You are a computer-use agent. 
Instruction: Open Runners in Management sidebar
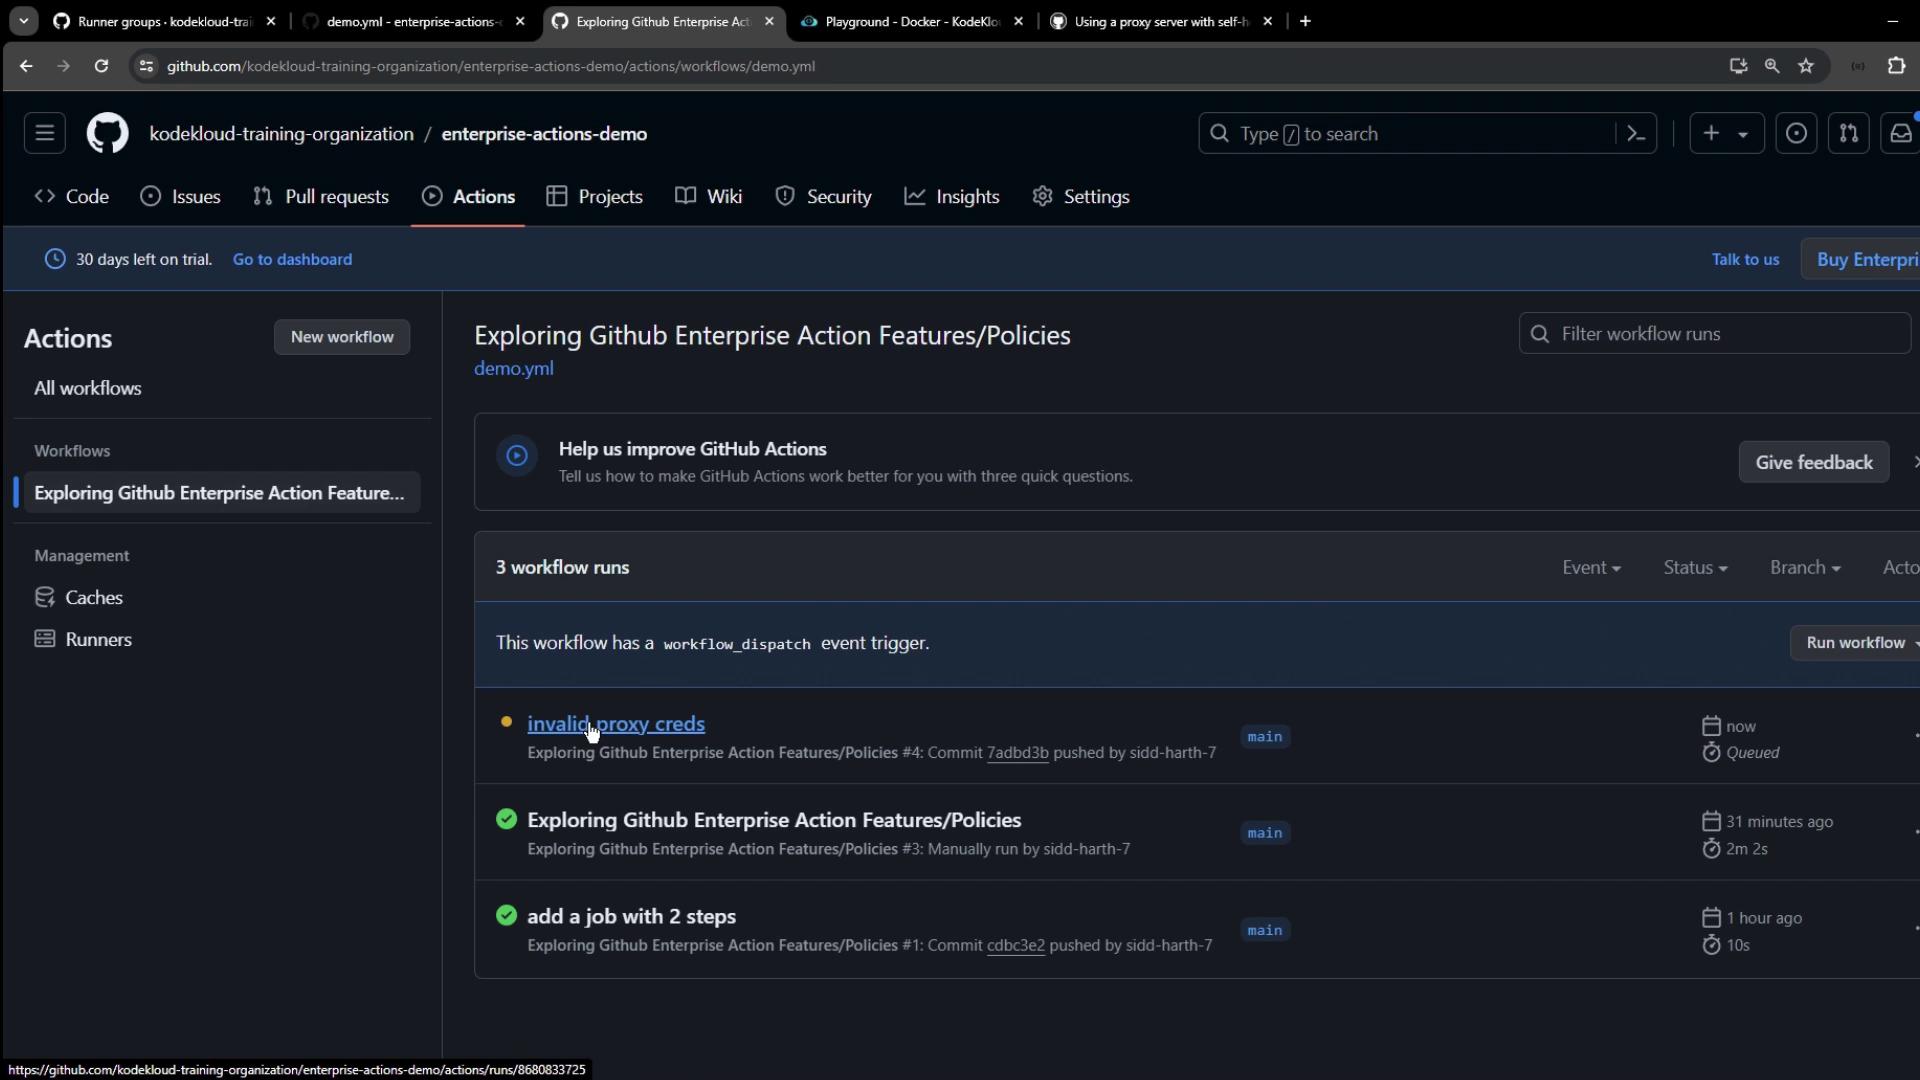pos(98,639)
